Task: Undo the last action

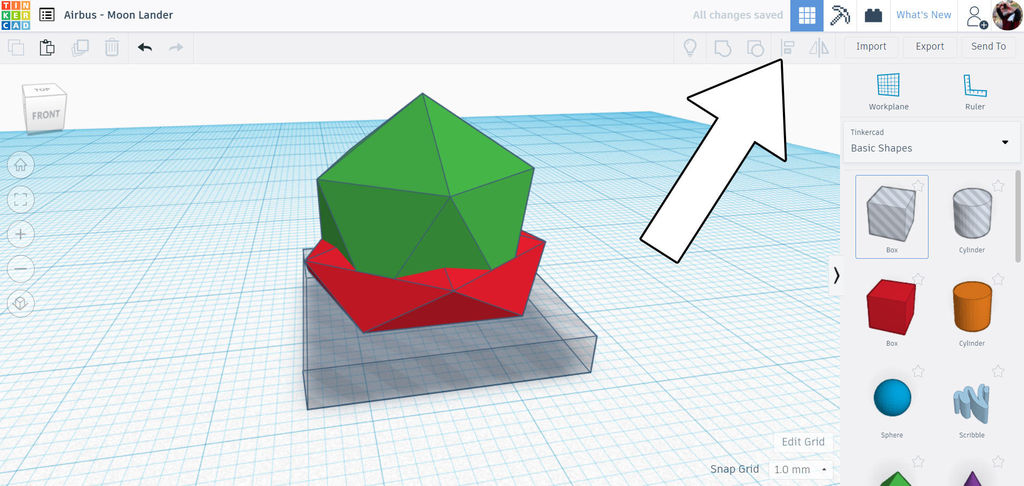Action: pyautogui.click(x=145, y=47)
